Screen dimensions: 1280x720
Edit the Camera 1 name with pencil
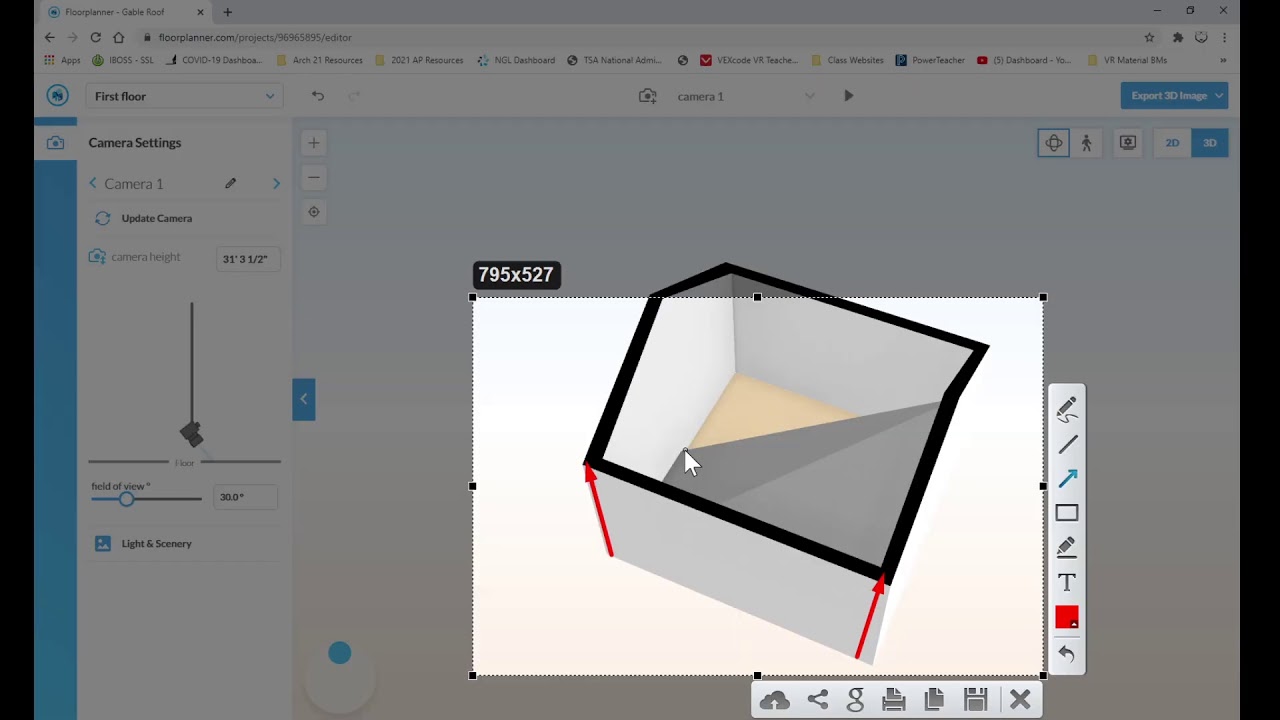tap(230, 183)
